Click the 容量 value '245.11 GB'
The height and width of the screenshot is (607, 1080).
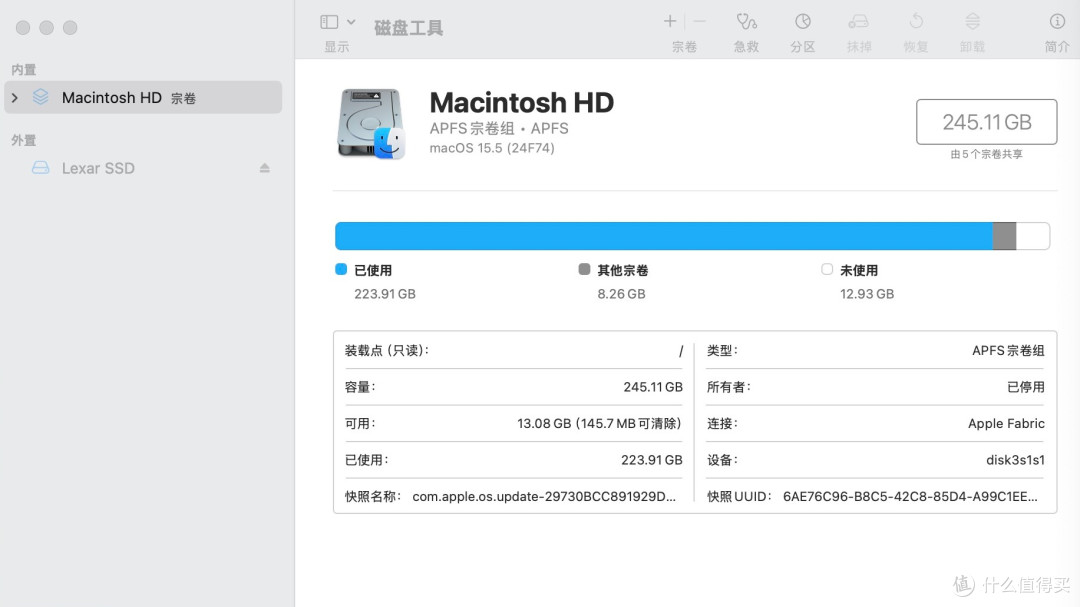tap(653, 387)
